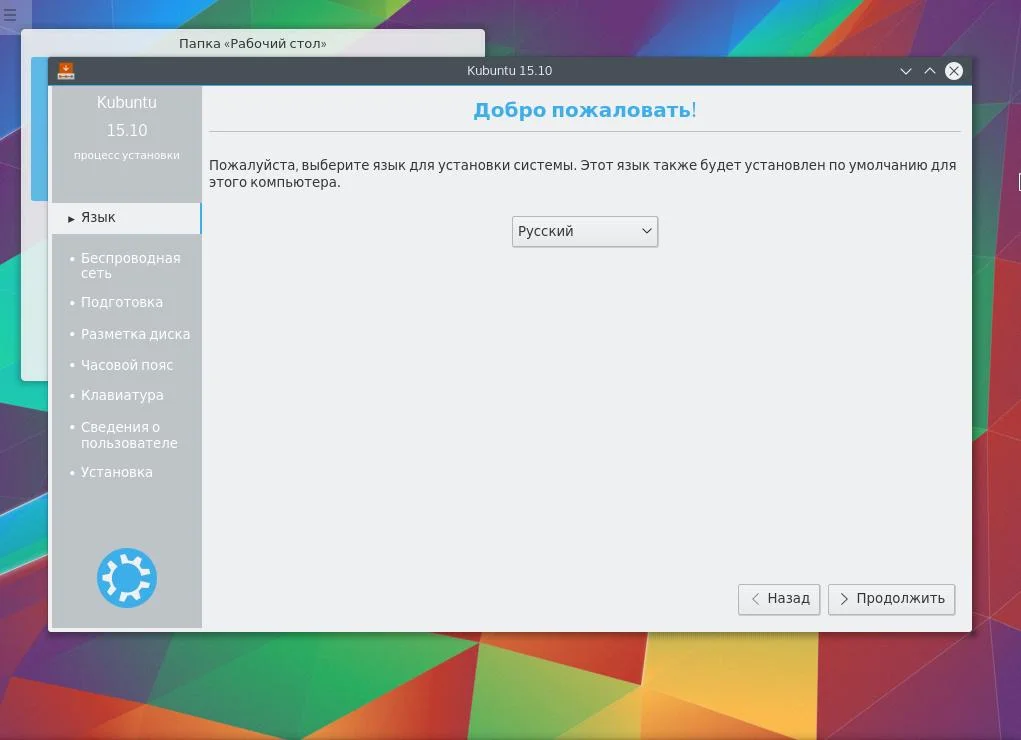Viewport: 1021px width, 740px height.
Task: Minimize the Kubuntu 15.10 installer window
Action: [905, 71]
